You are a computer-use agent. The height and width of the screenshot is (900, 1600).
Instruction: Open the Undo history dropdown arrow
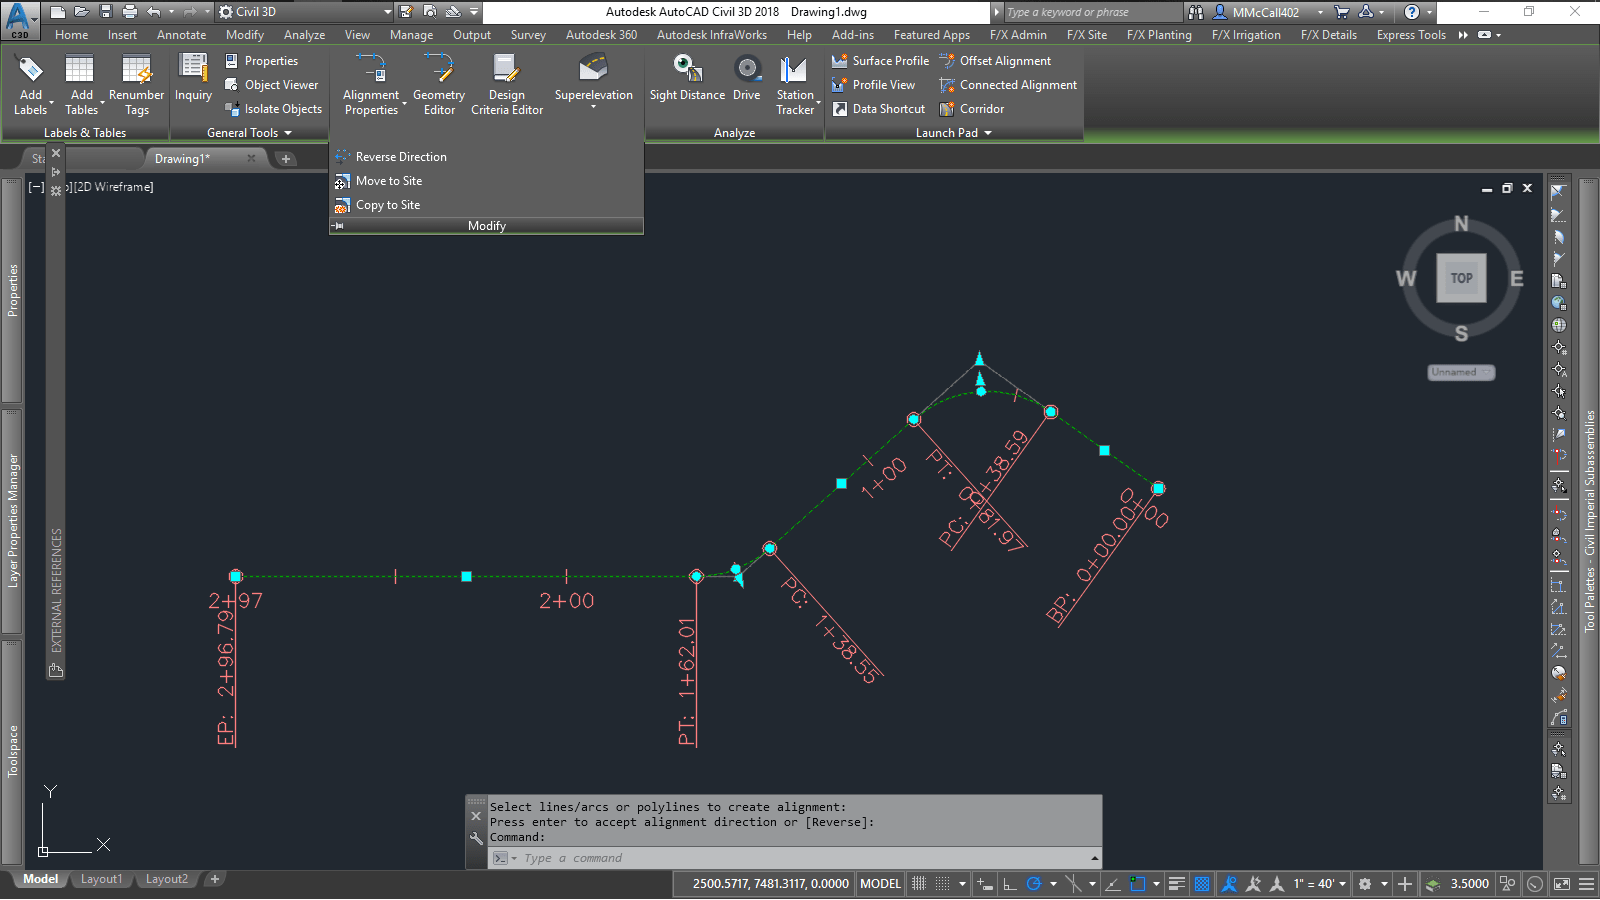tap(171, 12)
